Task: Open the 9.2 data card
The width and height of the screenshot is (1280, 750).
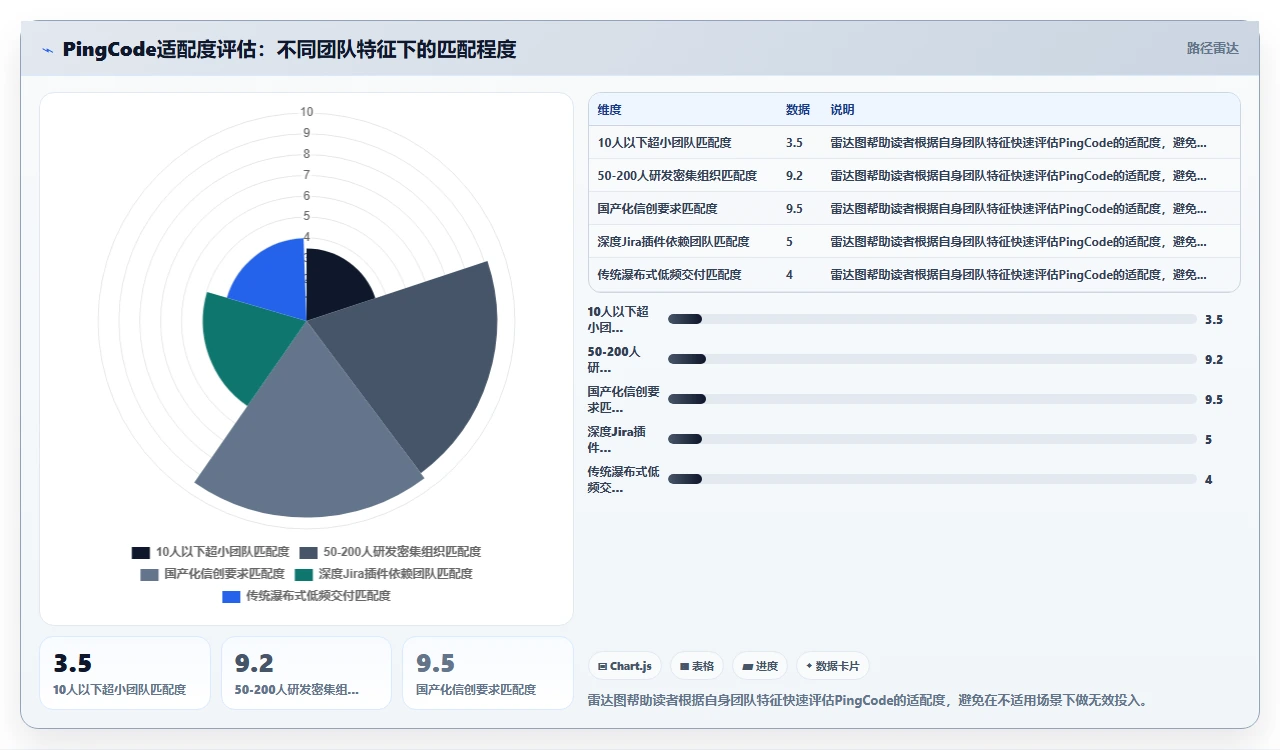Action: (x=306, y=673)
